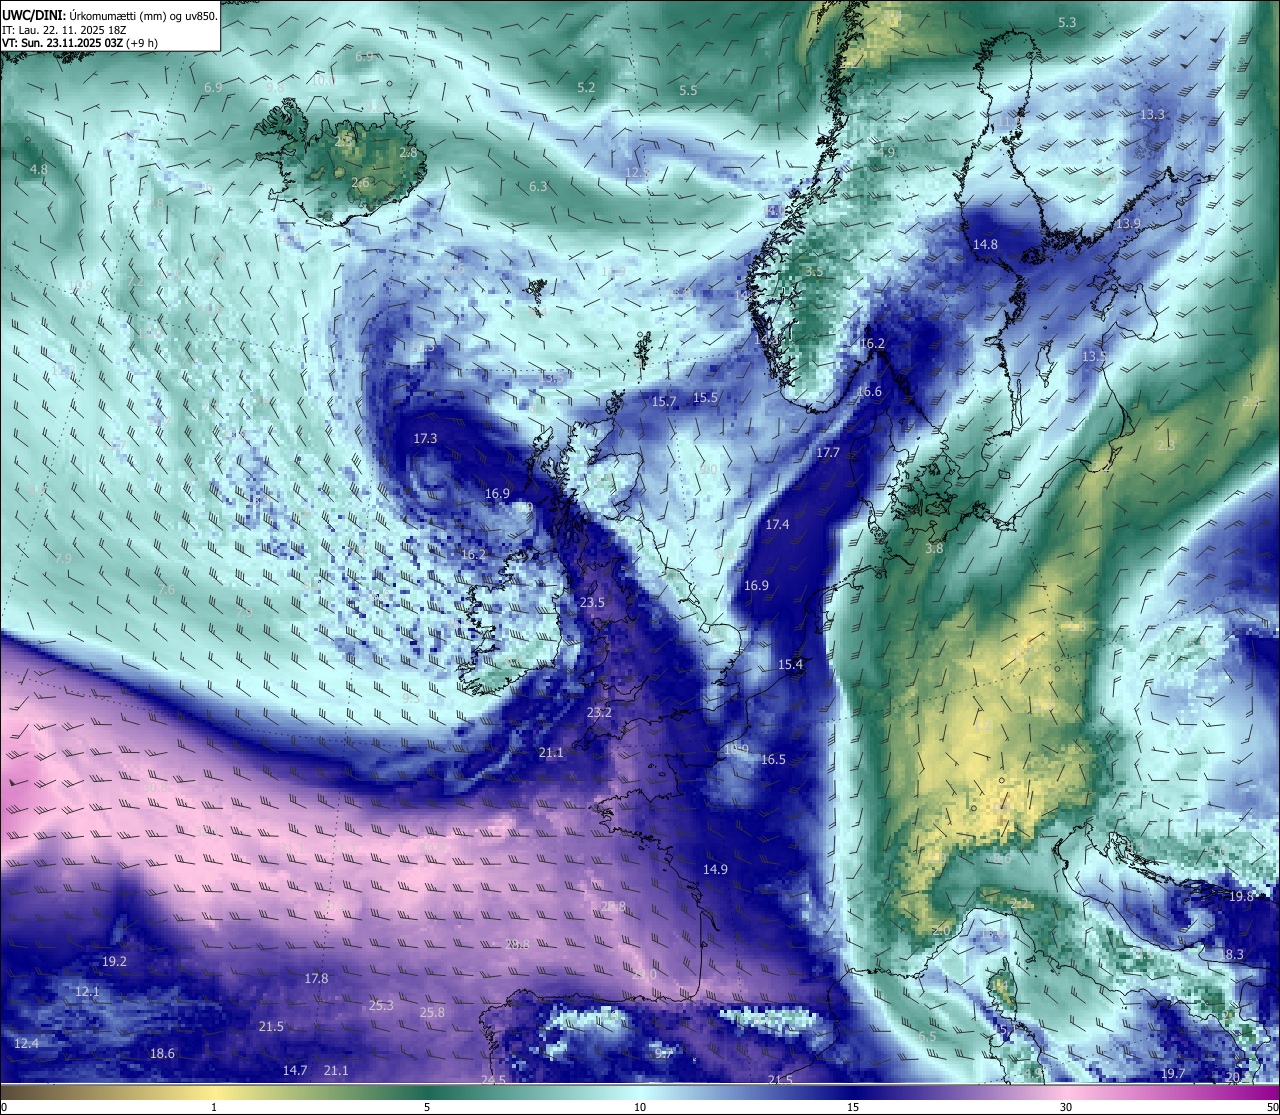Click the 15.7 value north of Scotland
Viewport: 1280px width, 1115px height.
point(664,402)
